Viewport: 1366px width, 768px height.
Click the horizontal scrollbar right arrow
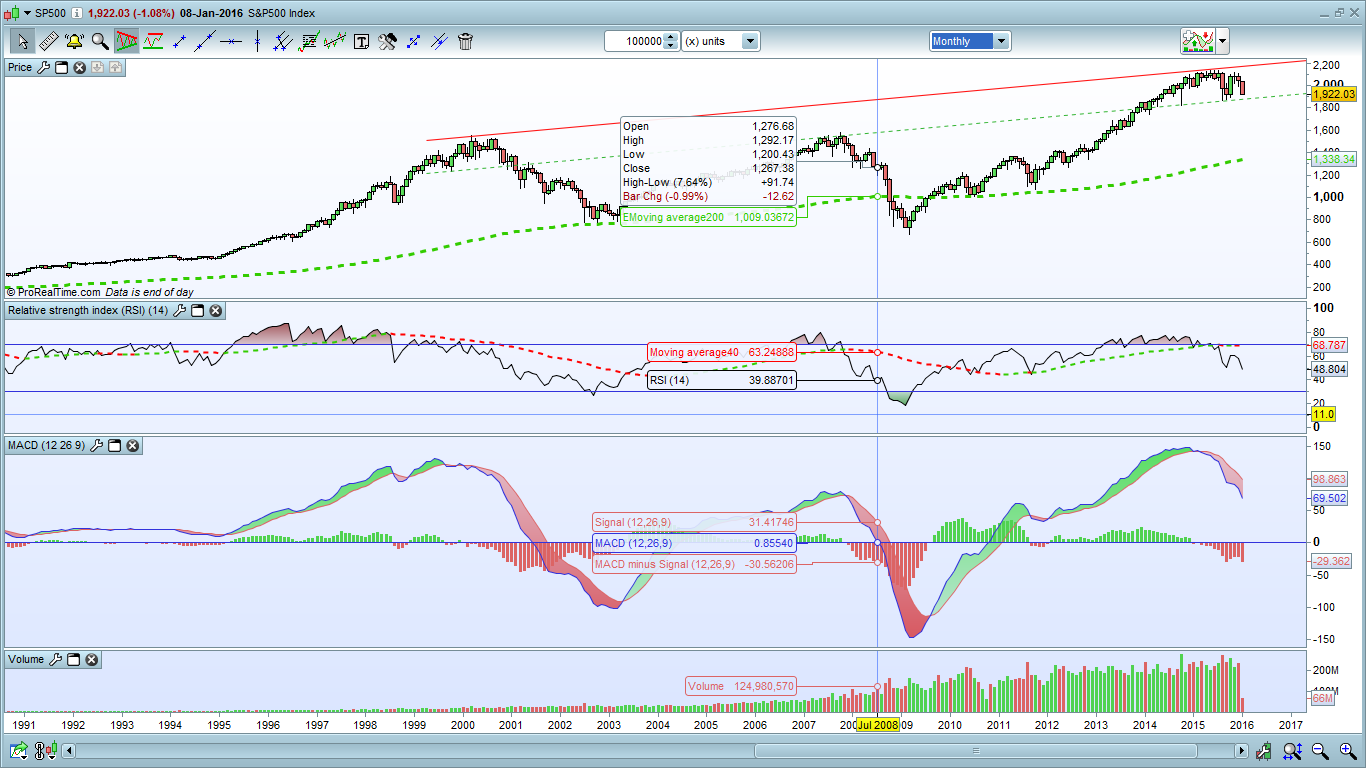[x=1240, y=750]
